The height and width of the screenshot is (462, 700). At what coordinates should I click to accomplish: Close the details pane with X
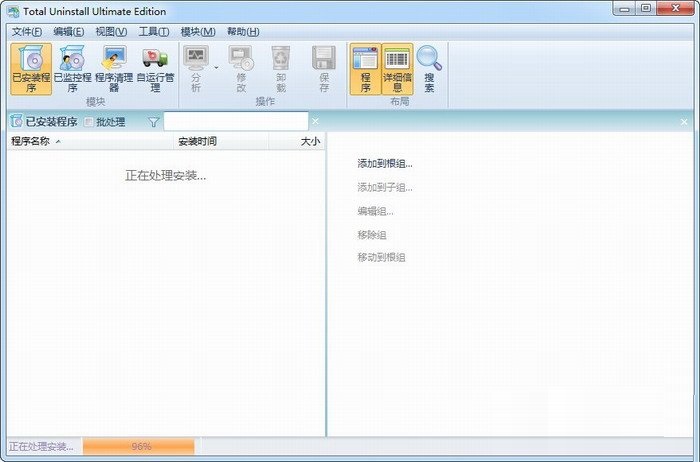point(684,122)
